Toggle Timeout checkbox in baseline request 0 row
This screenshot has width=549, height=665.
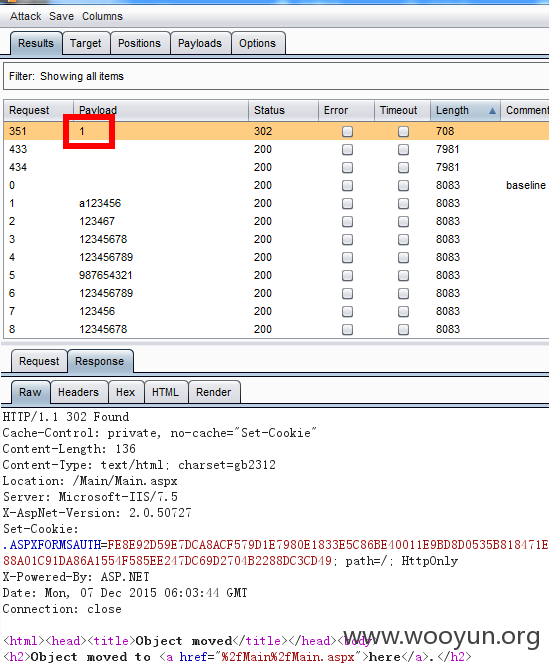pos(403,185)
